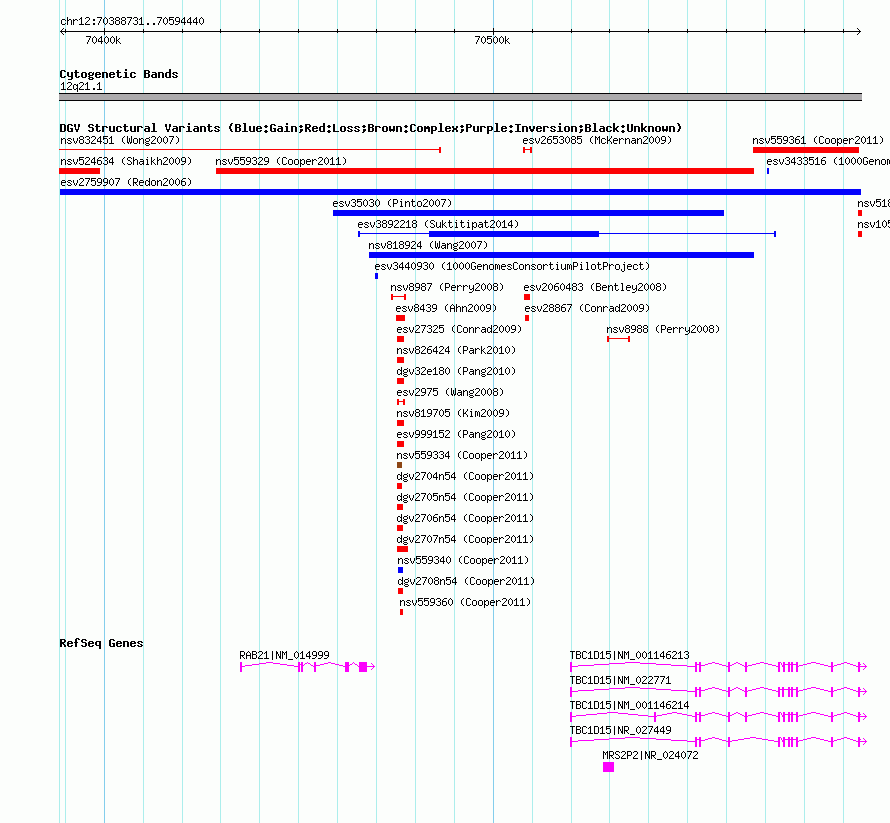Open the nsv559360 (Cooper2011) label
Image resolution: width=890 pixels, height=823 pixels.
coord(465,602)
